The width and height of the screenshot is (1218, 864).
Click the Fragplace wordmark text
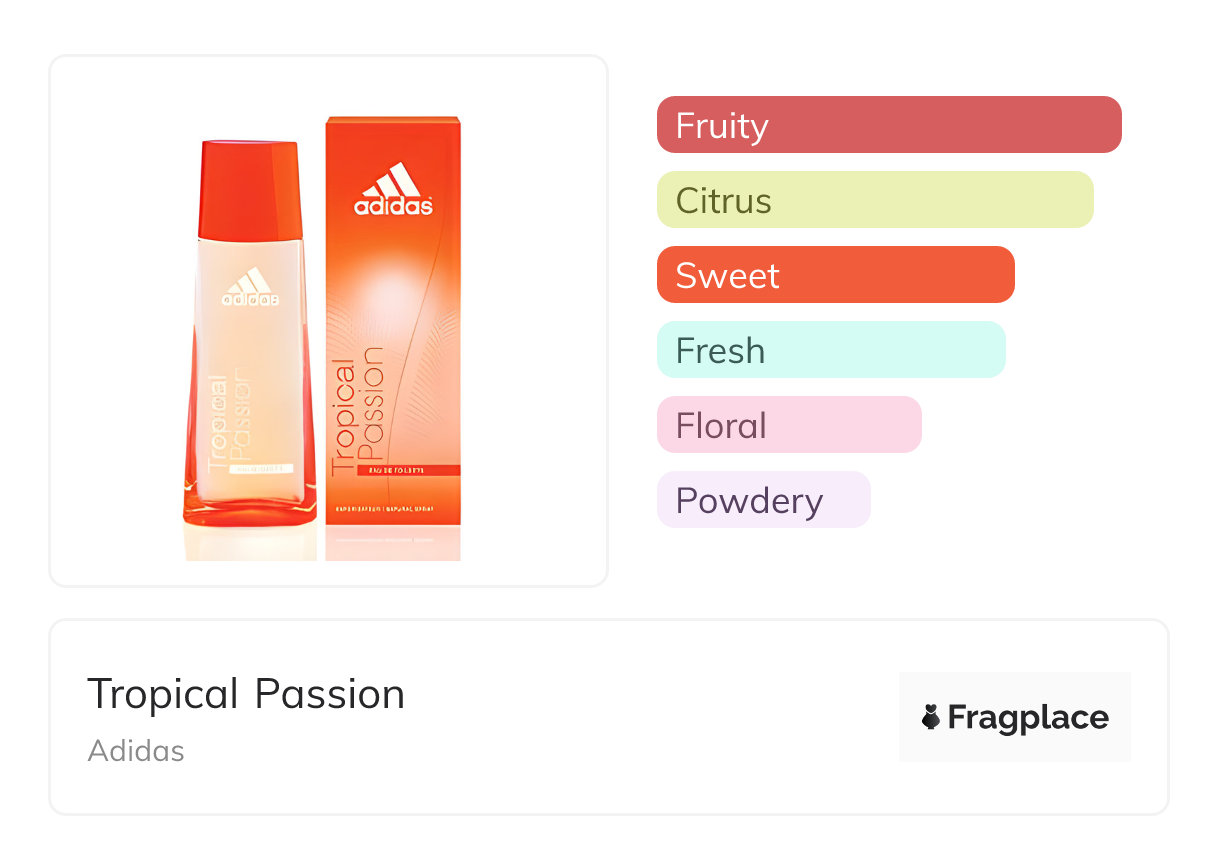[1028, 718]
